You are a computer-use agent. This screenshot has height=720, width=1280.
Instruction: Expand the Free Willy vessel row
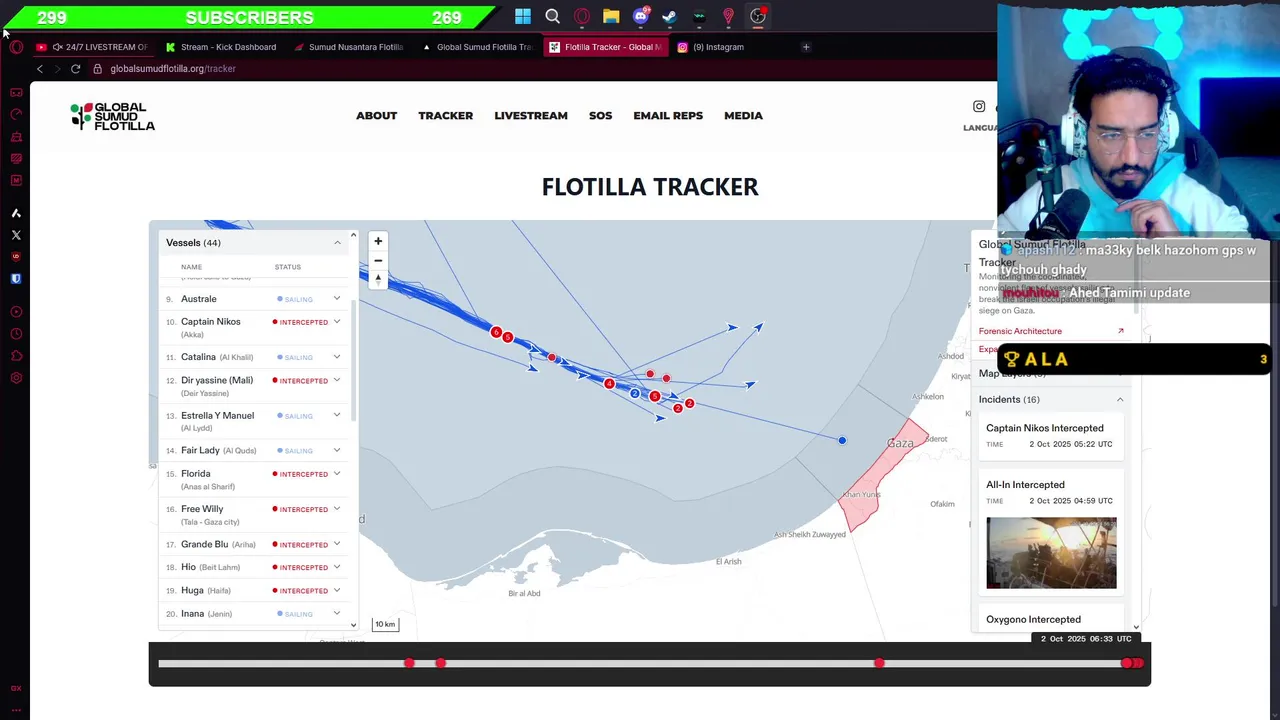click(x=337, y=509)
